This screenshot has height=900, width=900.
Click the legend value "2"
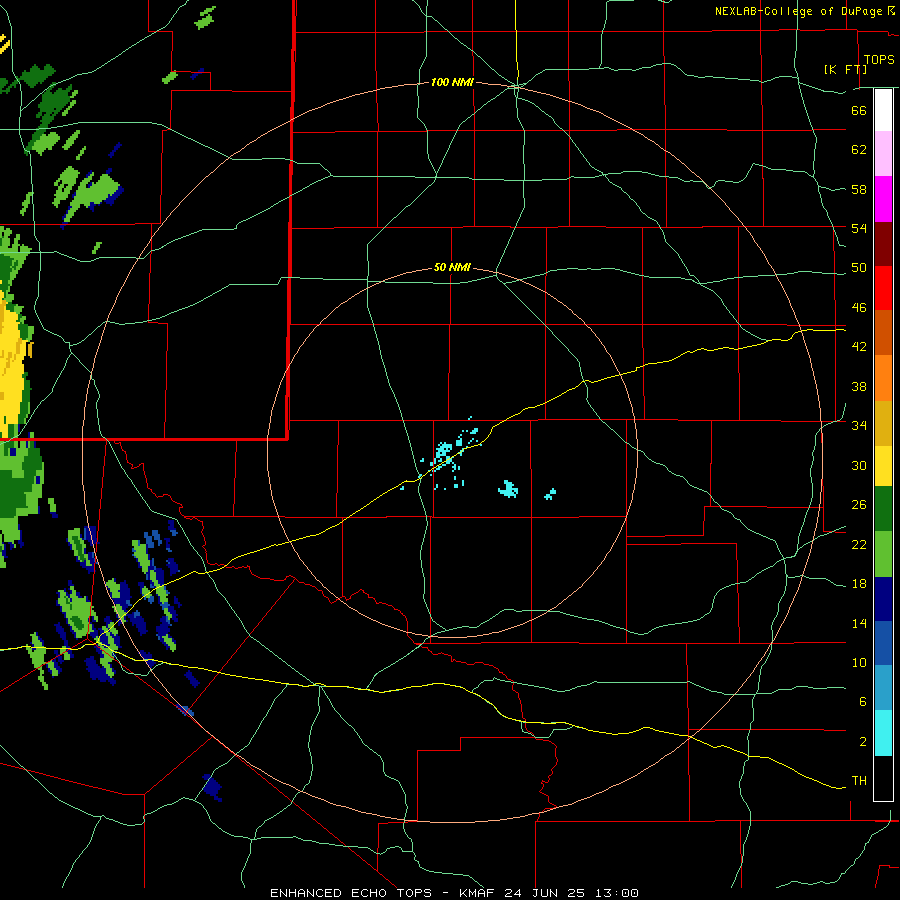click(x=862, y=742)
